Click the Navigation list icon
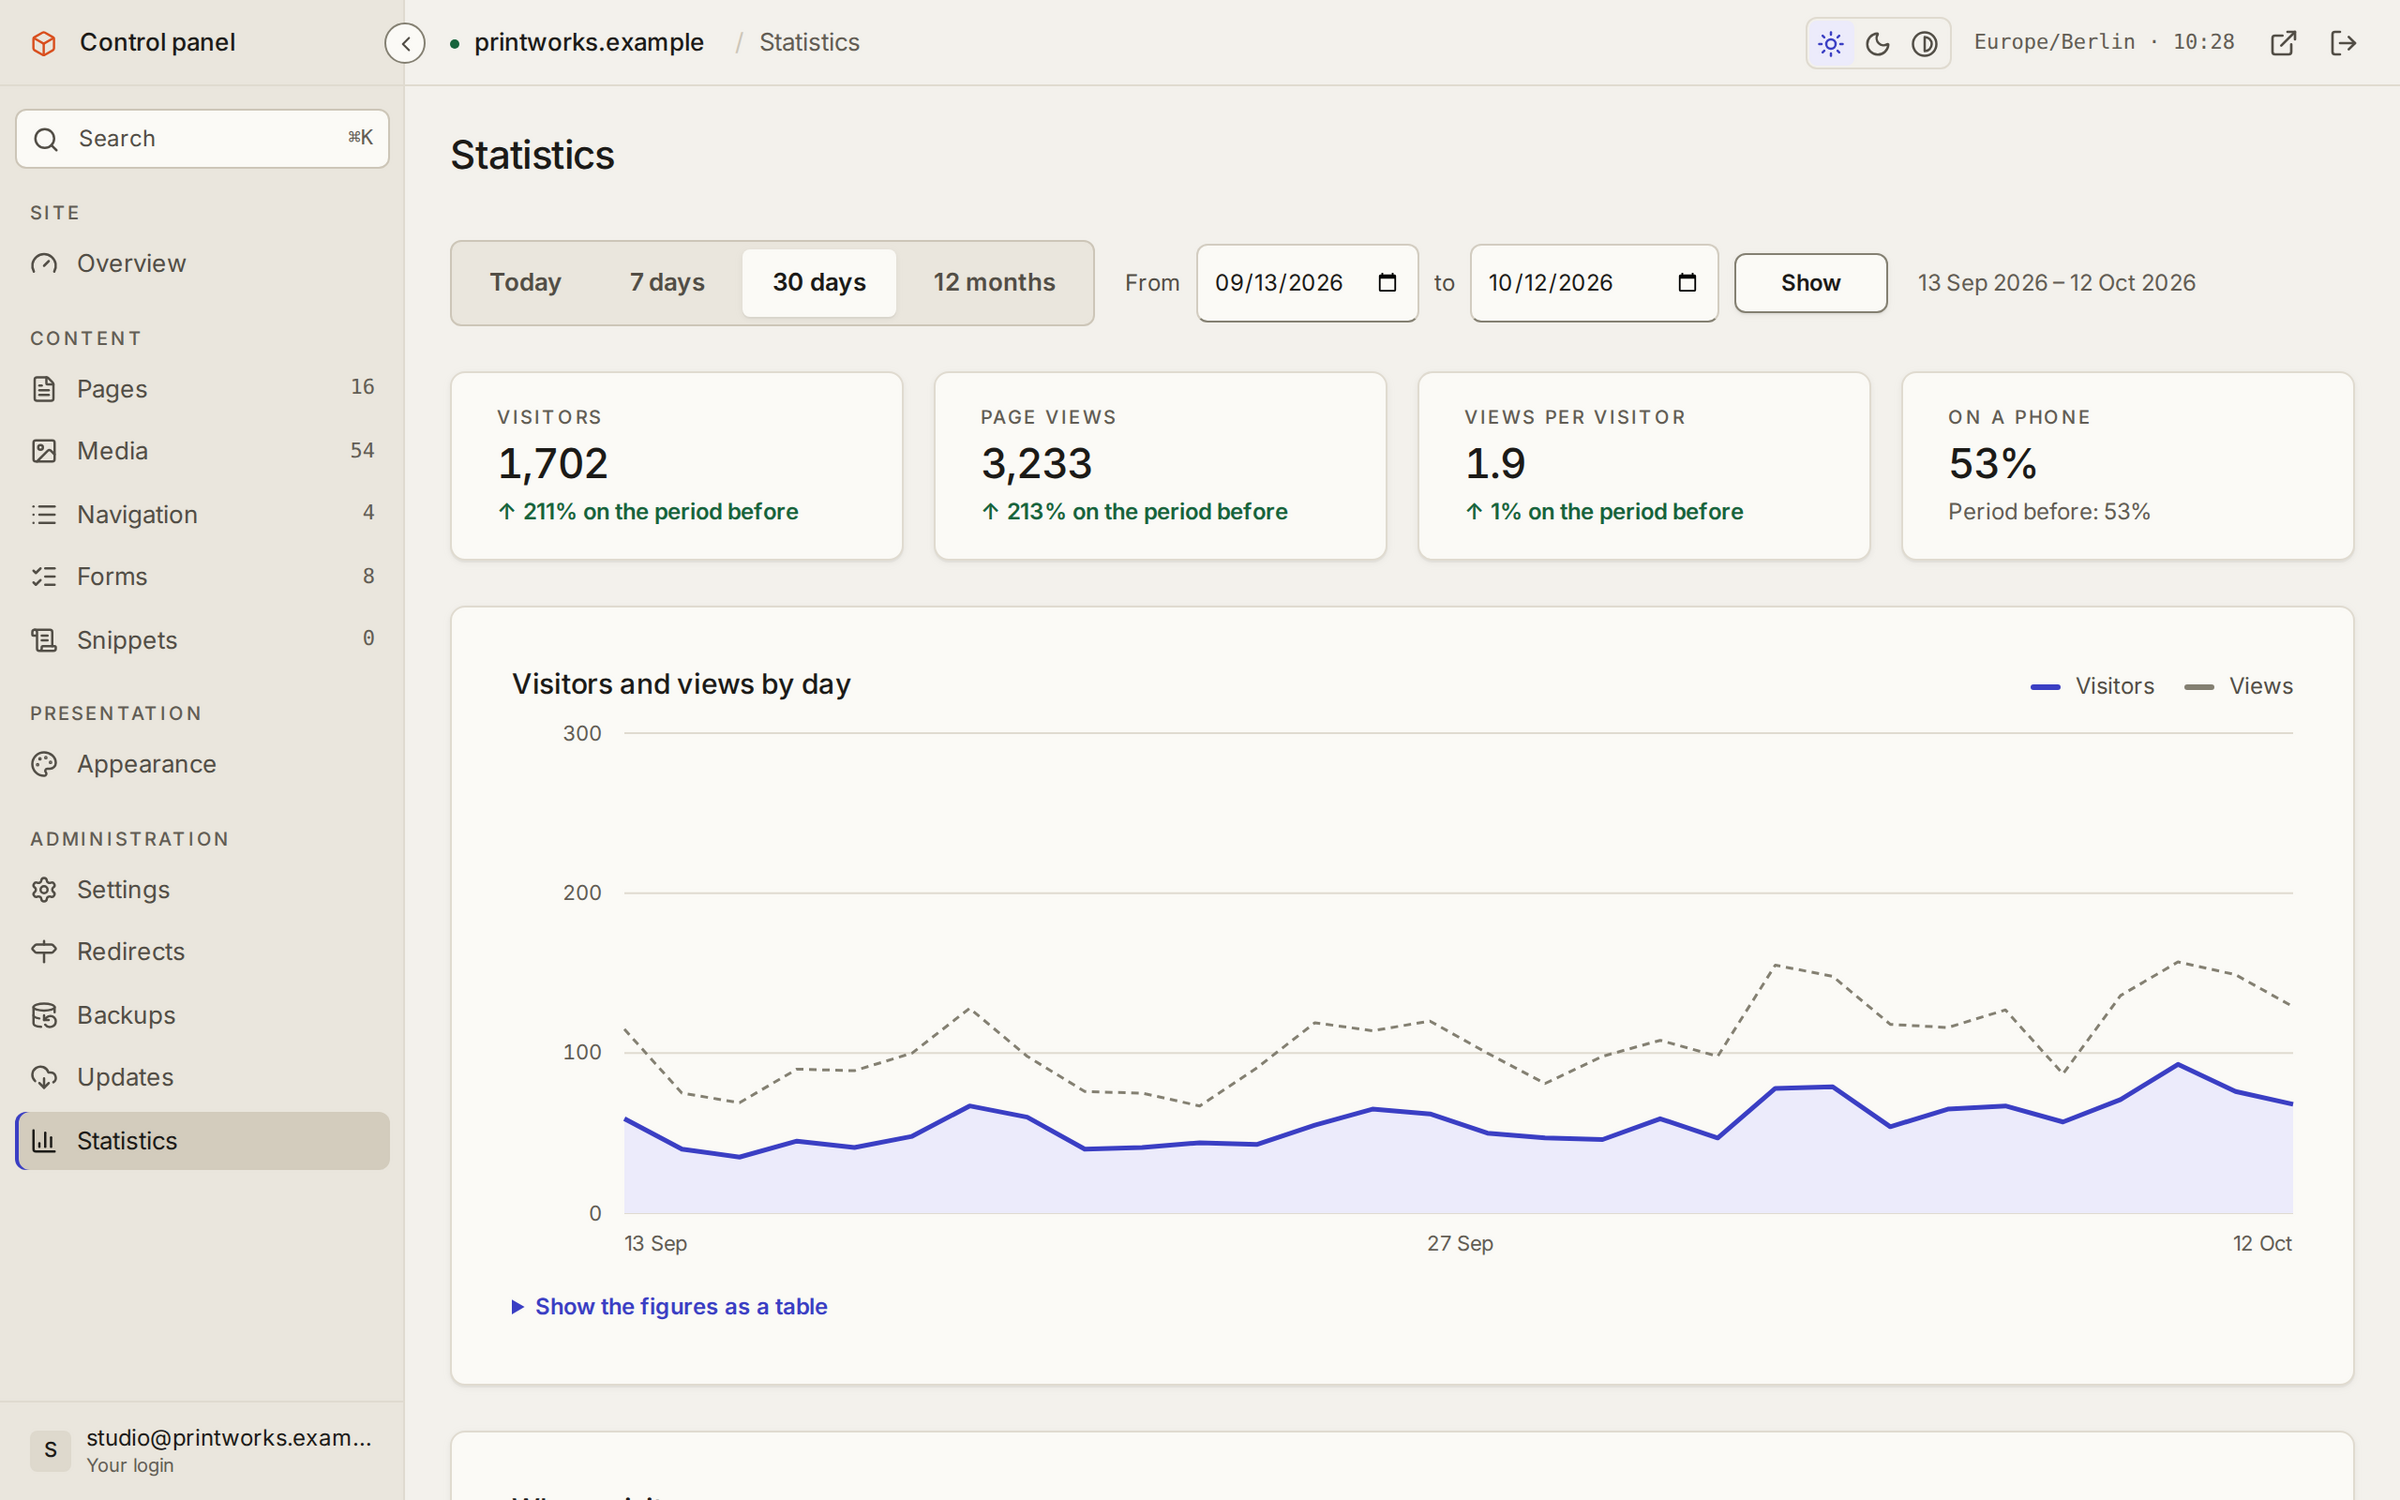This screenshot has height=1500, width=2400. [x=44, y=514]
